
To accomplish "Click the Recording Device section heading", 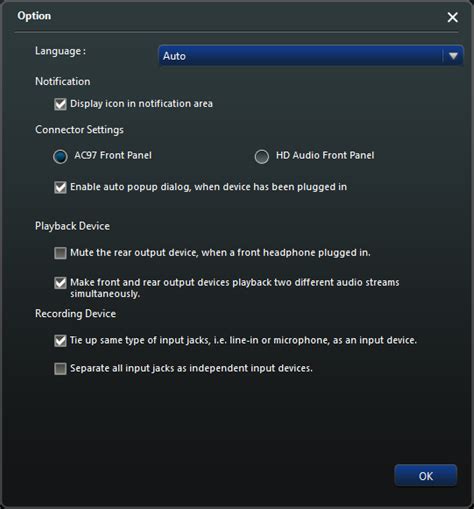I will [75, 314].
